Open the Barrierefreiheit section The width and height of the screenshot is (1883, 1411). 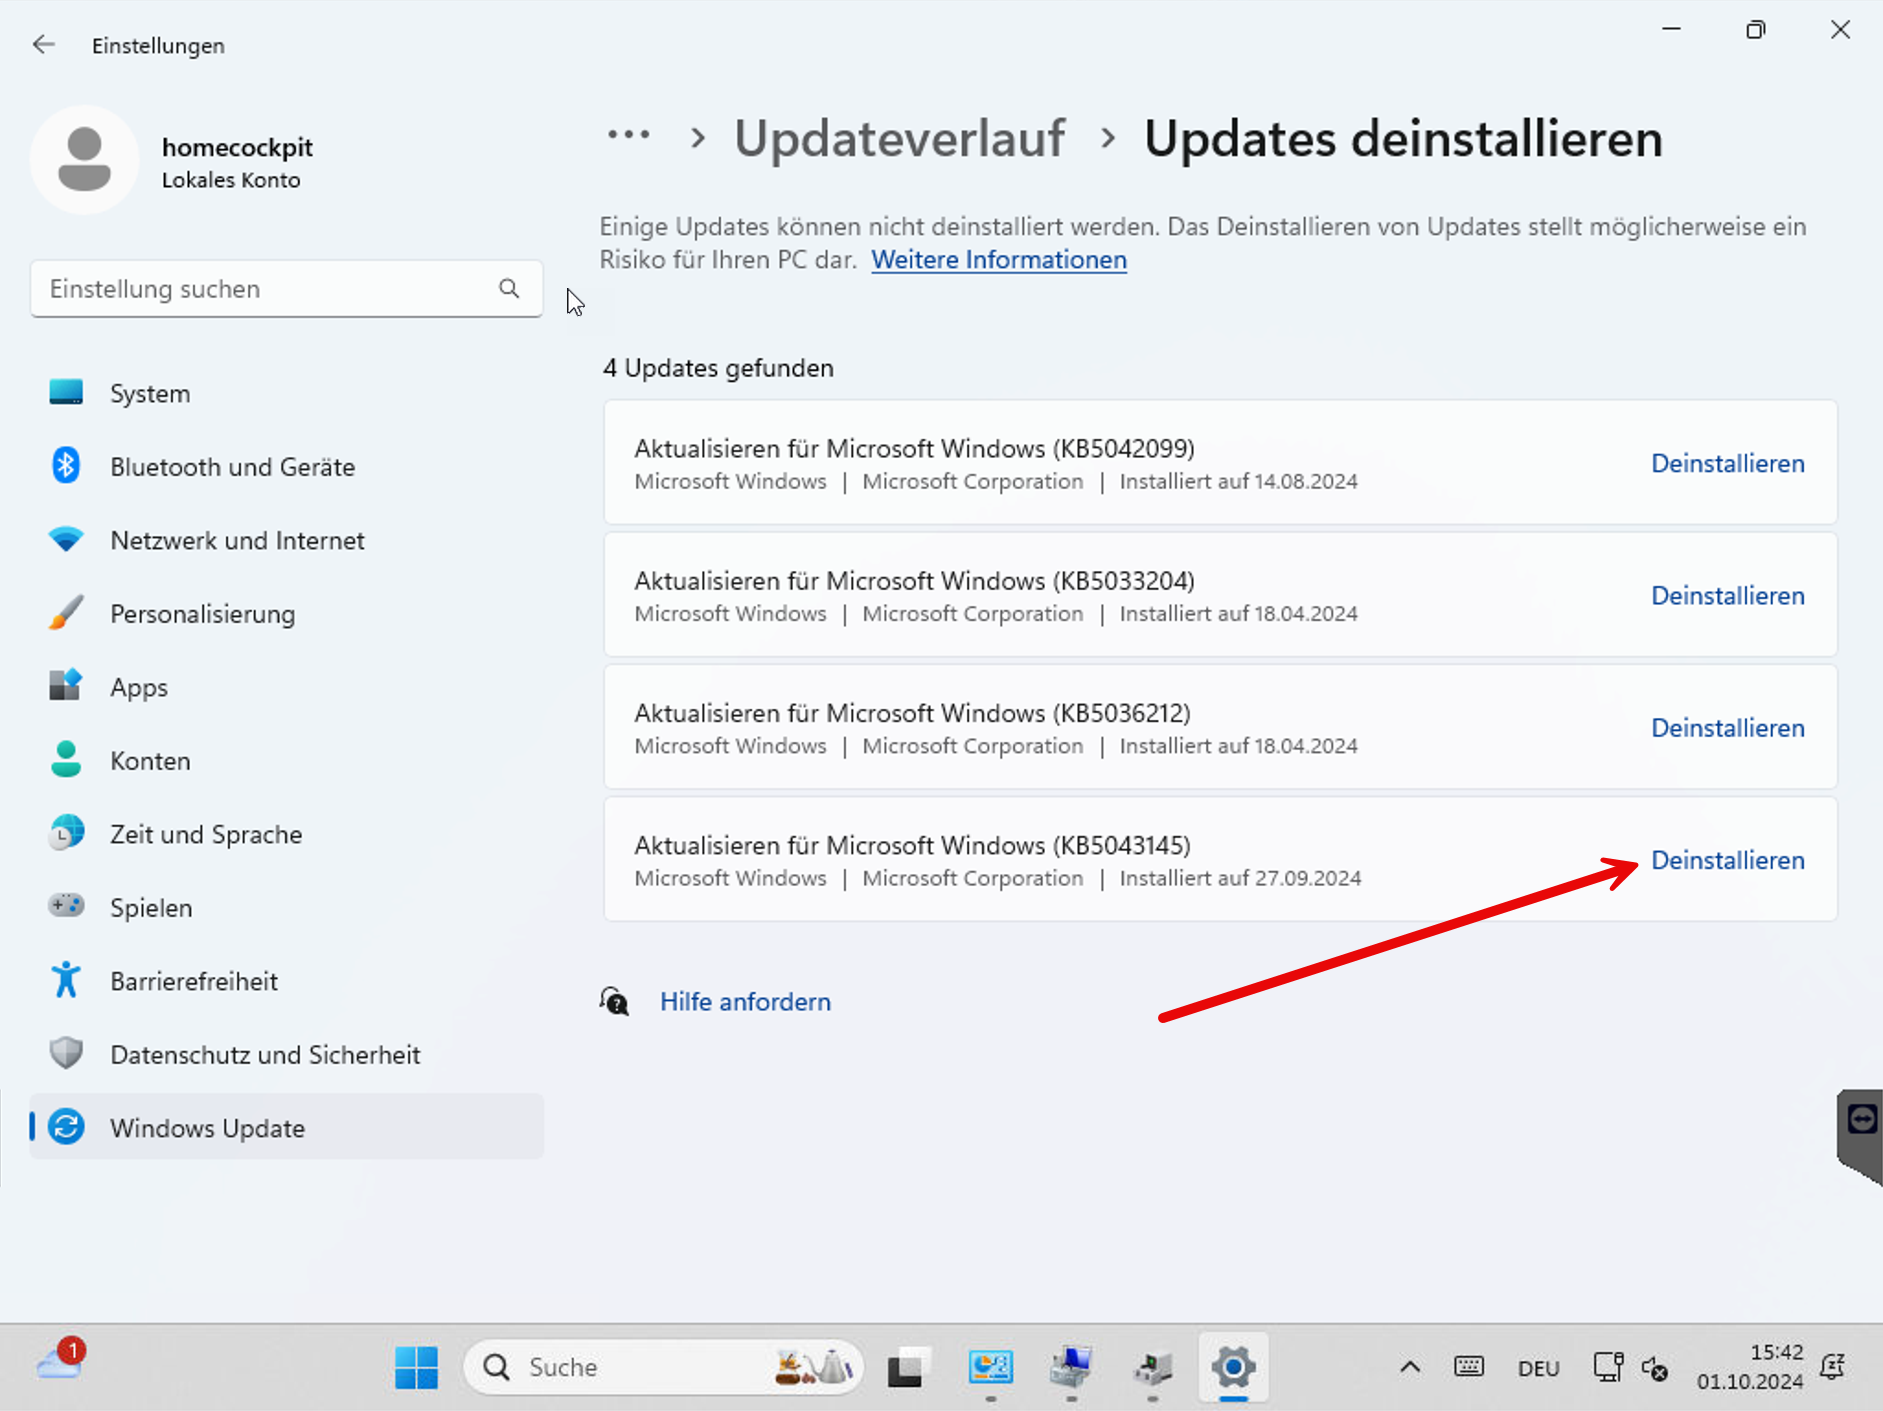[194, 981]
